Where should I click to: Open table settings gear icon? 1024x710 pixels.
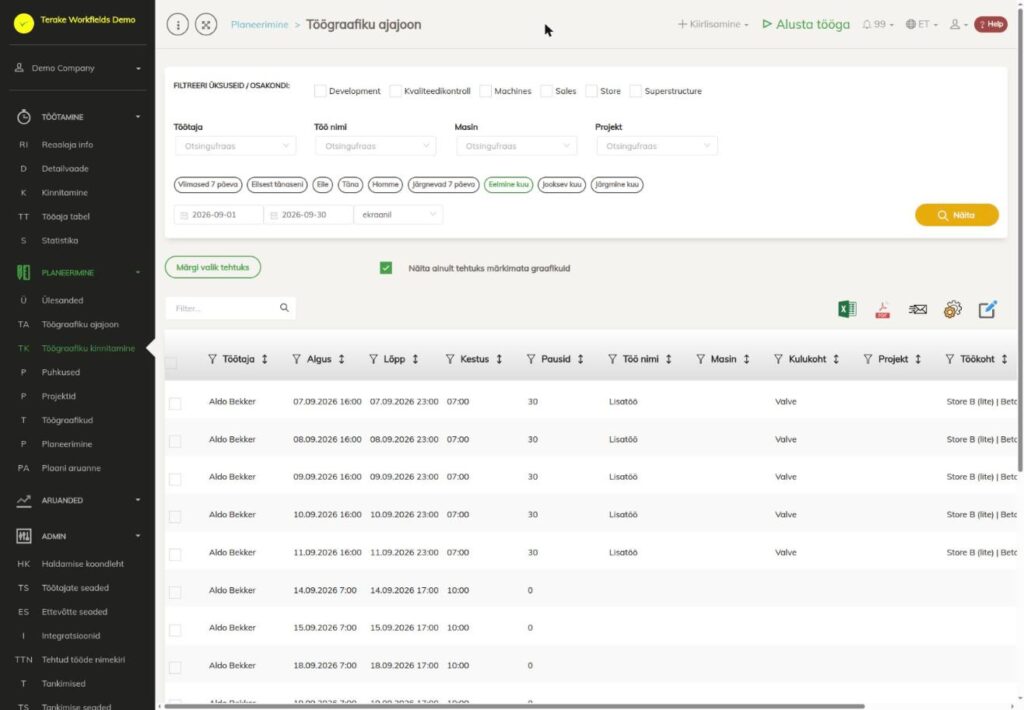pos(953,309)
